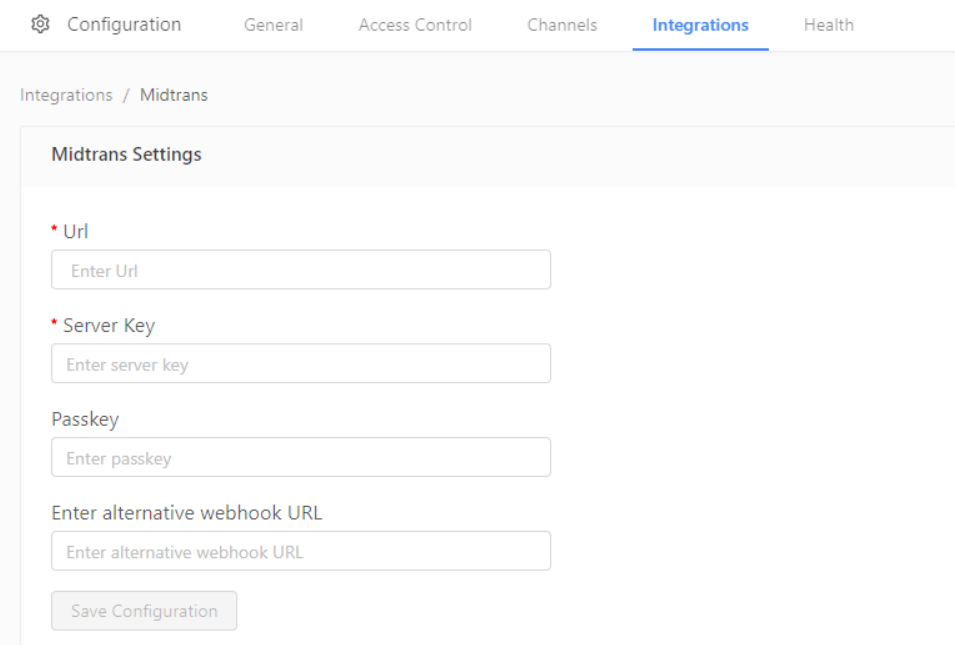Click the Midtrans breadcrumb item
This screenshot has width=955, height=645.
click(174, 95)
